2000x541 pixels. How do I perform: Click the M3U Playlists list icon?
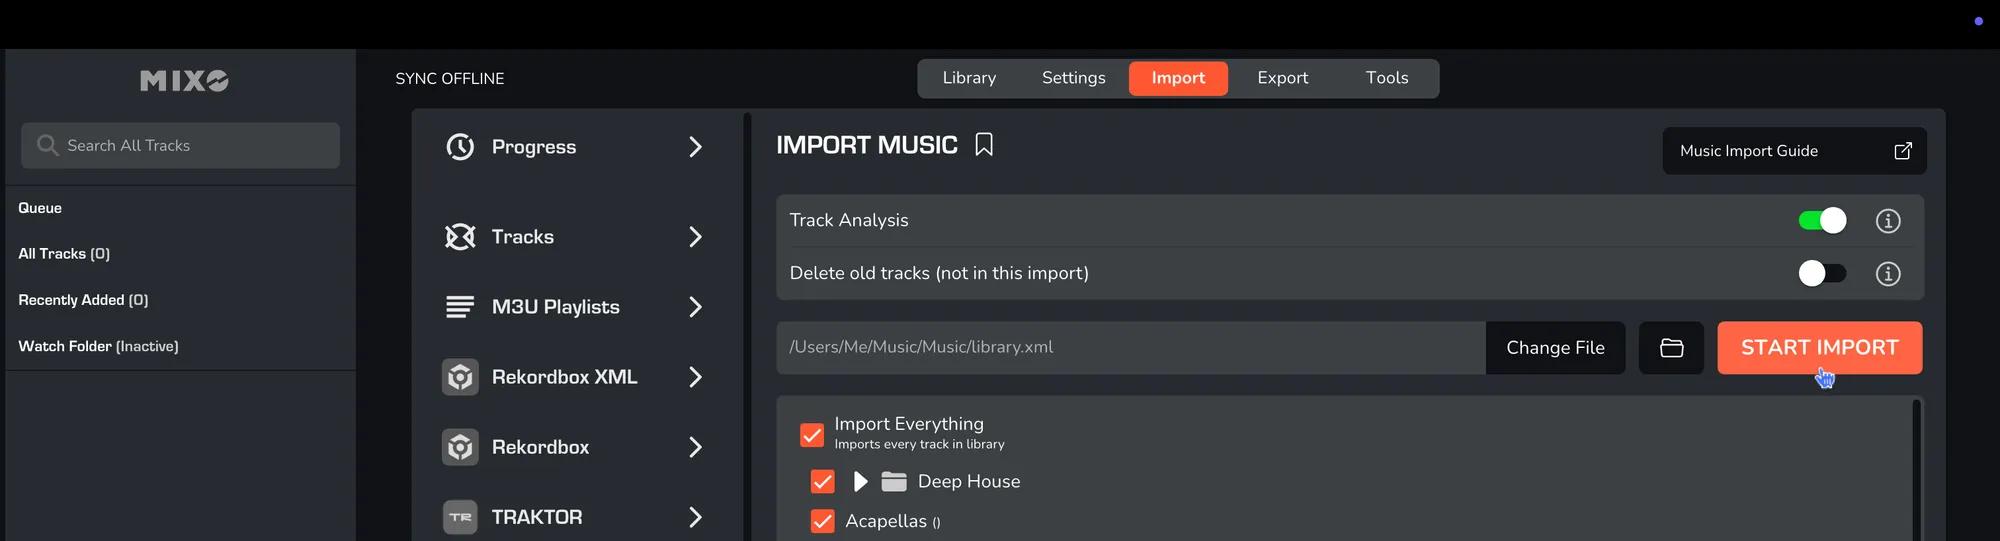(x=460, y=307)
